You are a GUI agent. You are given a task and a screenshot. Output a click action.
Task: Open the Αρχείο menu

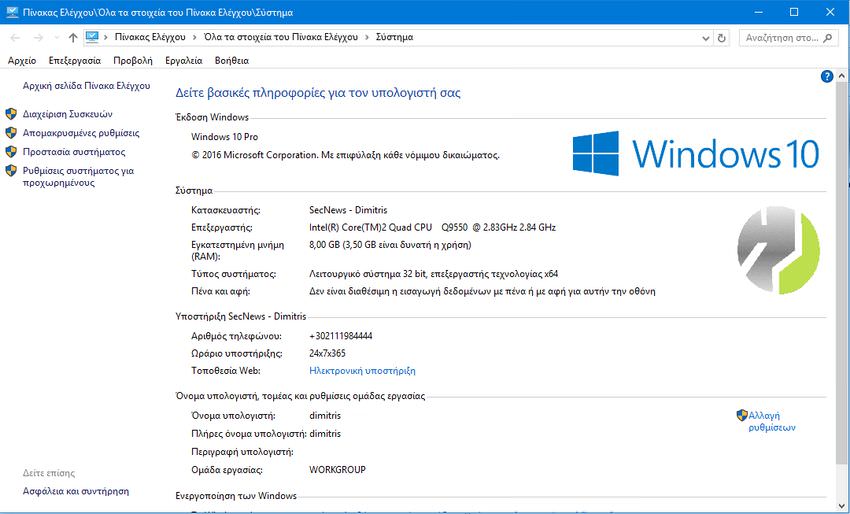coord(22,61)
